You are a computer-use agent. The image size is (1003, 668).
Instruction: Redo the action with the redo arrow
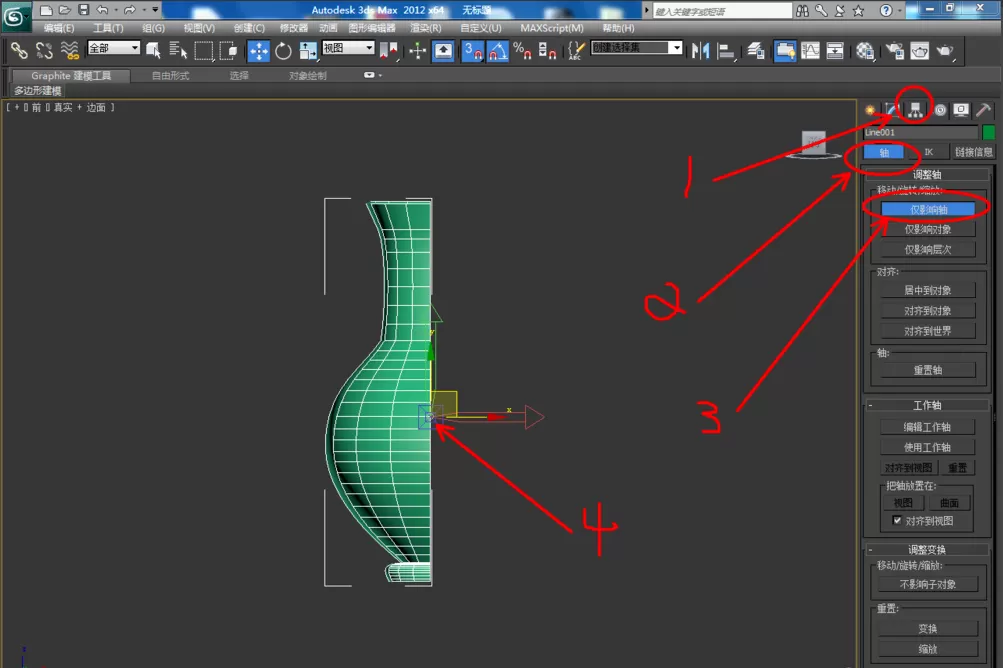pos(130,10)
